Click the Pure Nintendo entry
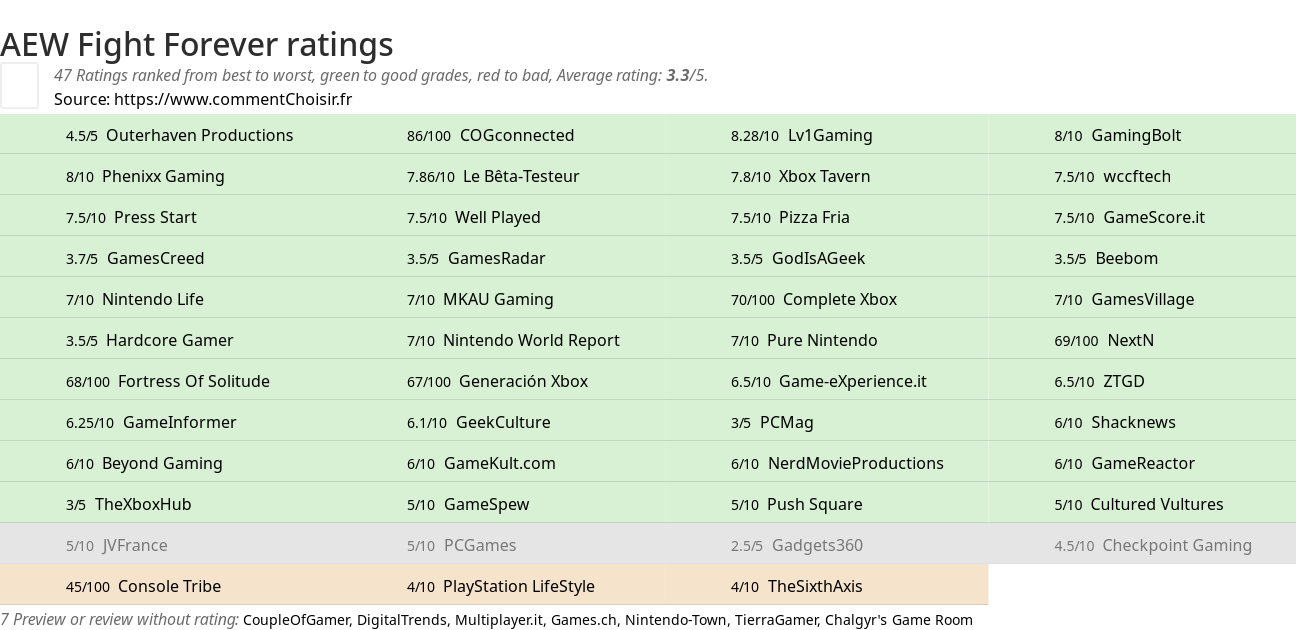Screen dimensions: 1296x630 (x=804, y=340)
